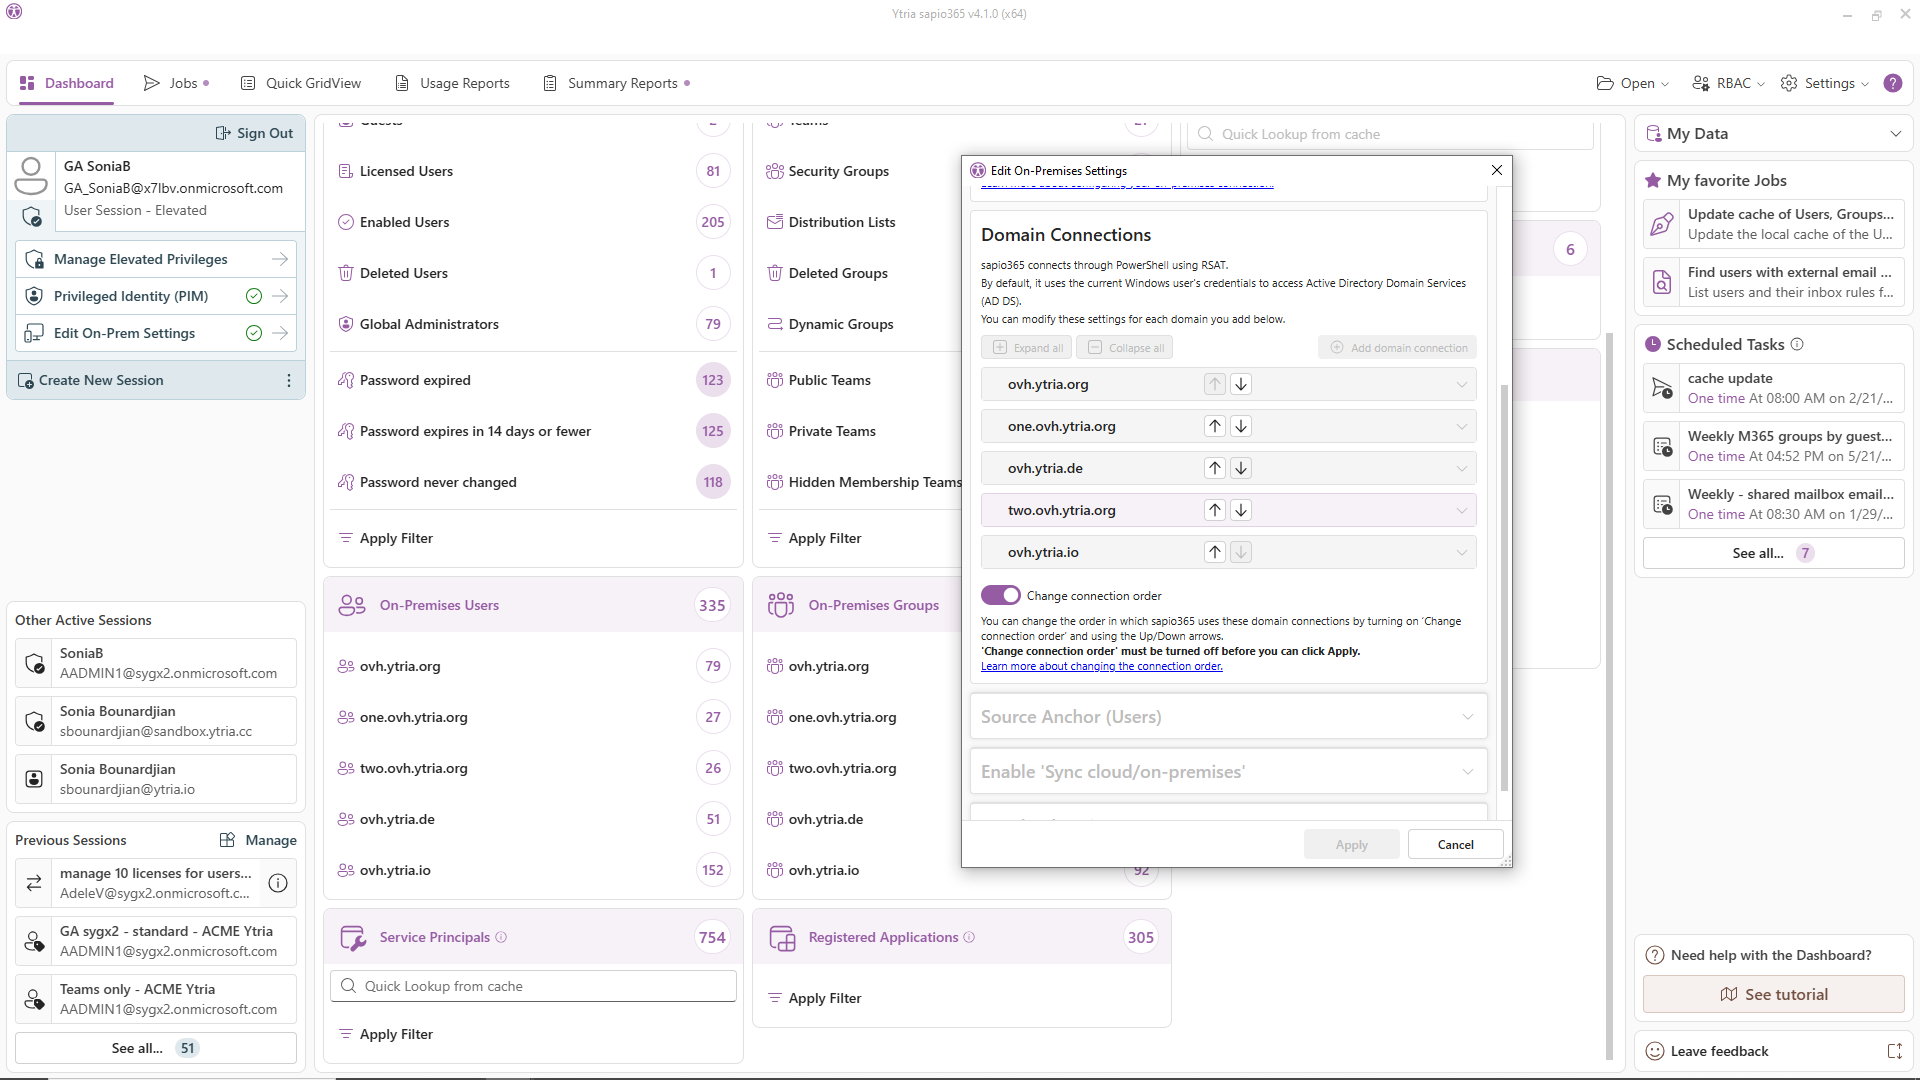This screenshot has height=1080, width=1920.
Task: Click the expand icon next to Leave feedback
Action: pyautogui.click(x=1894, y=1051)
